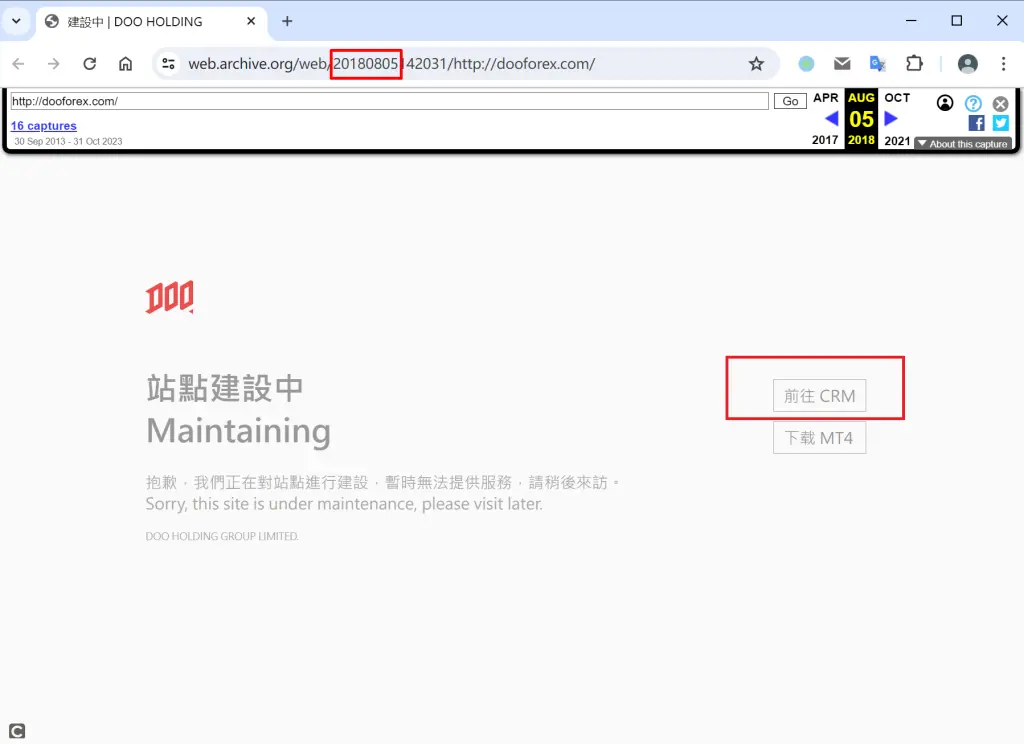Image resolution: width=1024 pixels, height=744 pixels.
Task: Open Wayback help question icon
Action: pyautogui.click(x=973, y=103)
